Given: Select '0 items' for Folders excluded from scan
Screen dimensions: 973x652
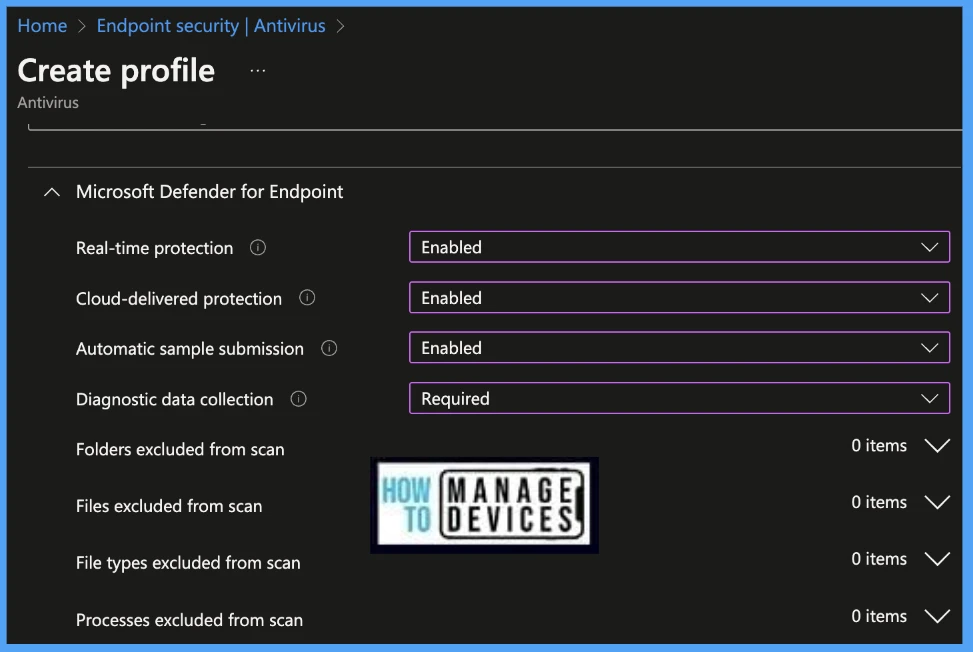Looking at the screenshot, I should point(879,445).
